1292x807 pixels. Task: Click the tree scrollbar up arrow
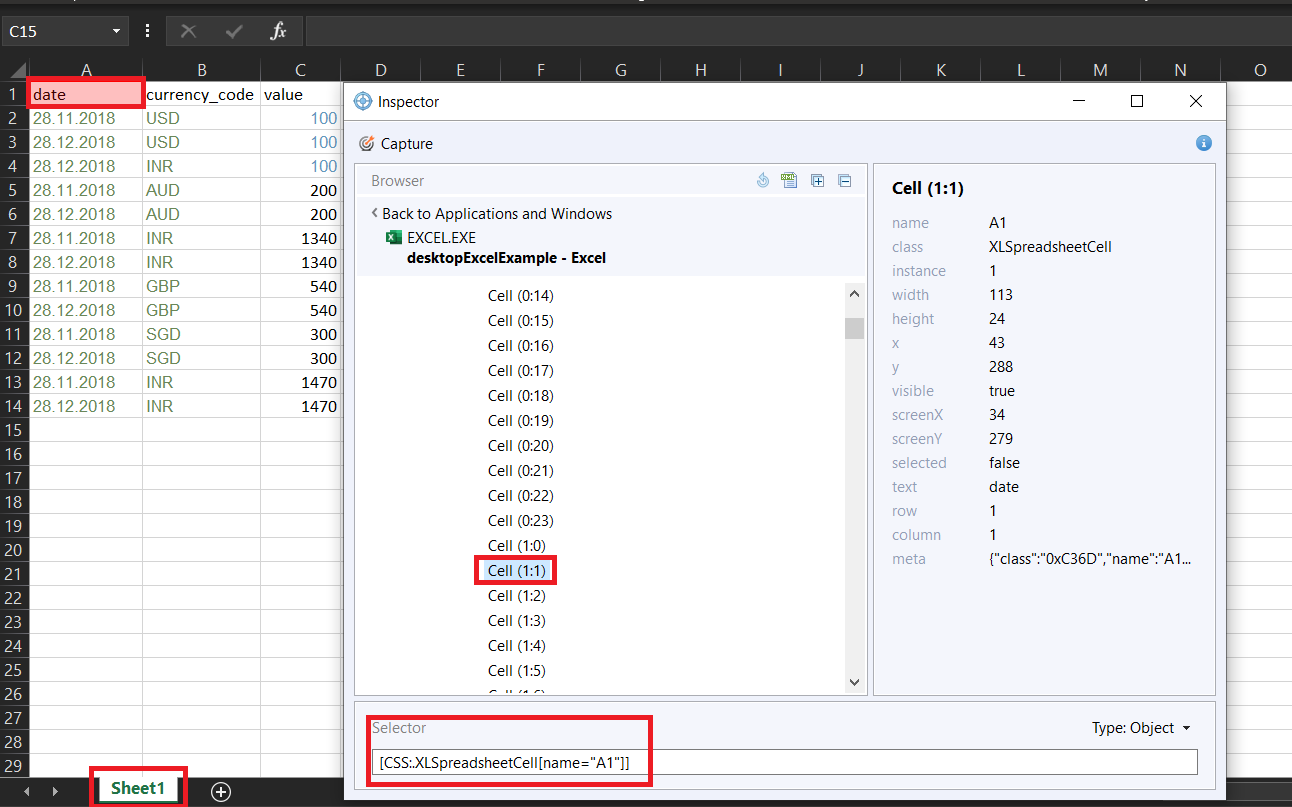[x=854, y=294]
